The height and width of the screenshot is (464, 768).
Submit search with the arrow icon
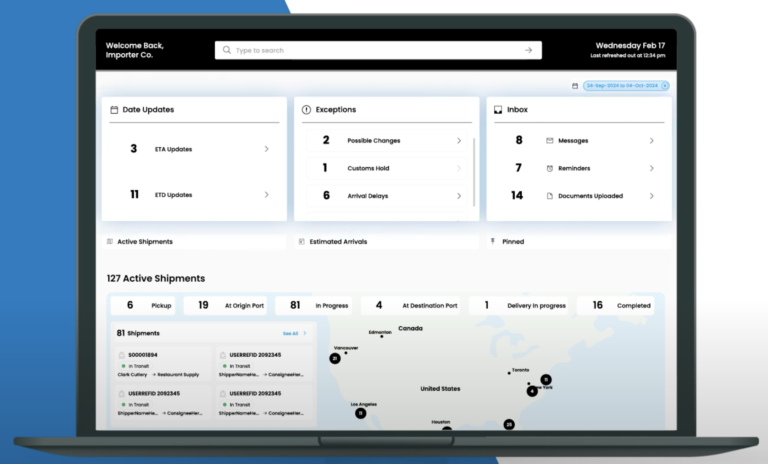(x=528, y=50)
